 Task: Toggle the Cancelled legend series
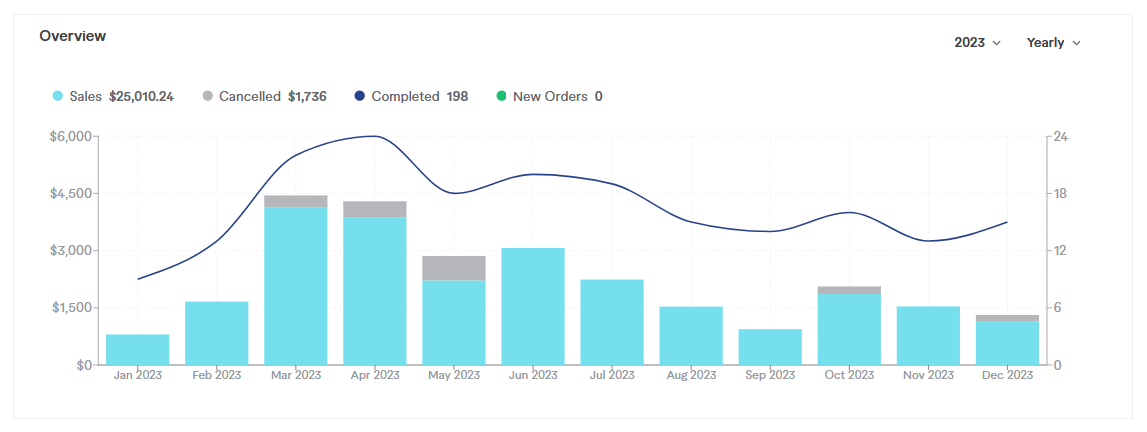click(x=264, y=97)
